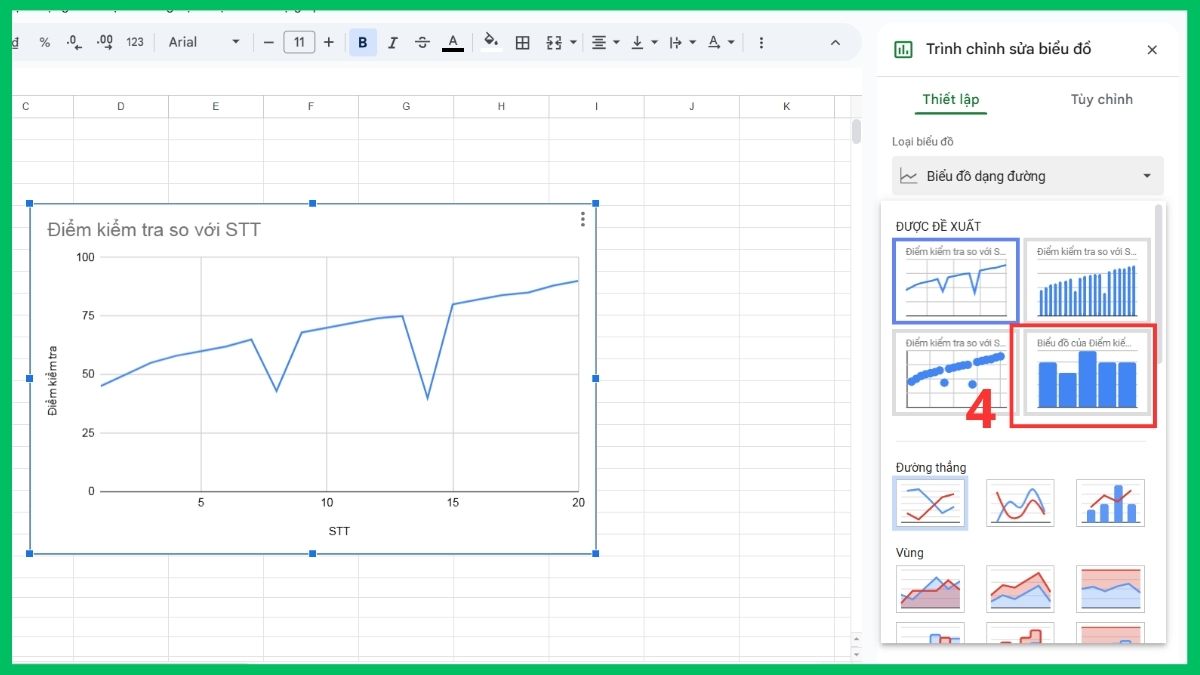Select the Đường thẳng first line chart style
1200x675 pixels.
[929, 503]
